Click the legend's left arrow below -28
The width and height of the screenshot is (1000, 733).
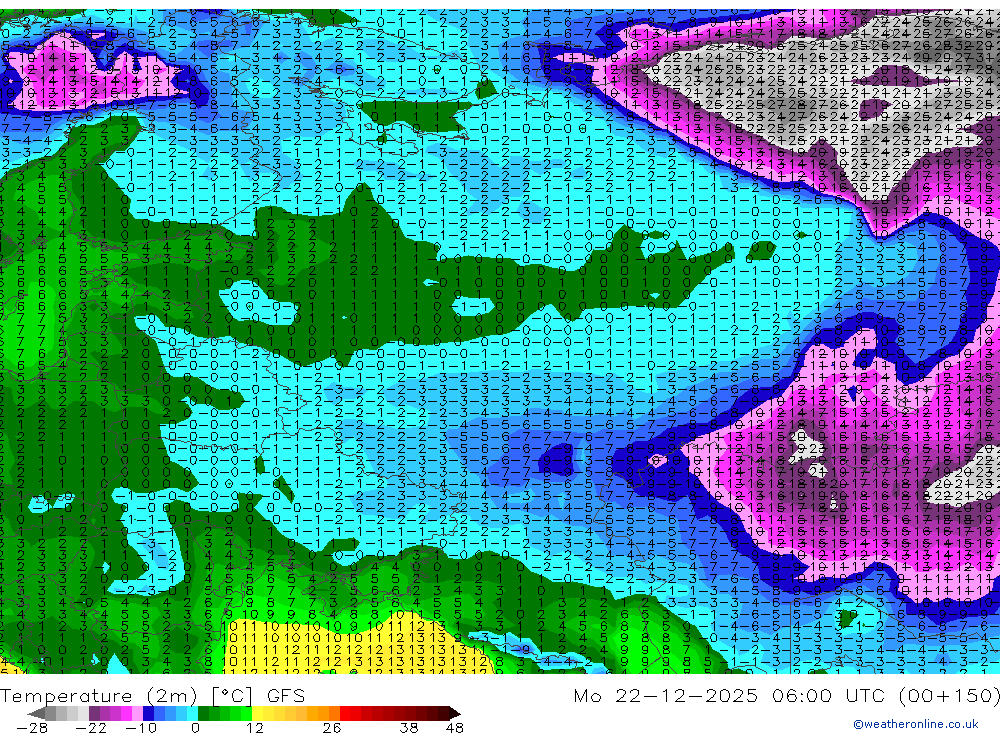click(36, 714)
